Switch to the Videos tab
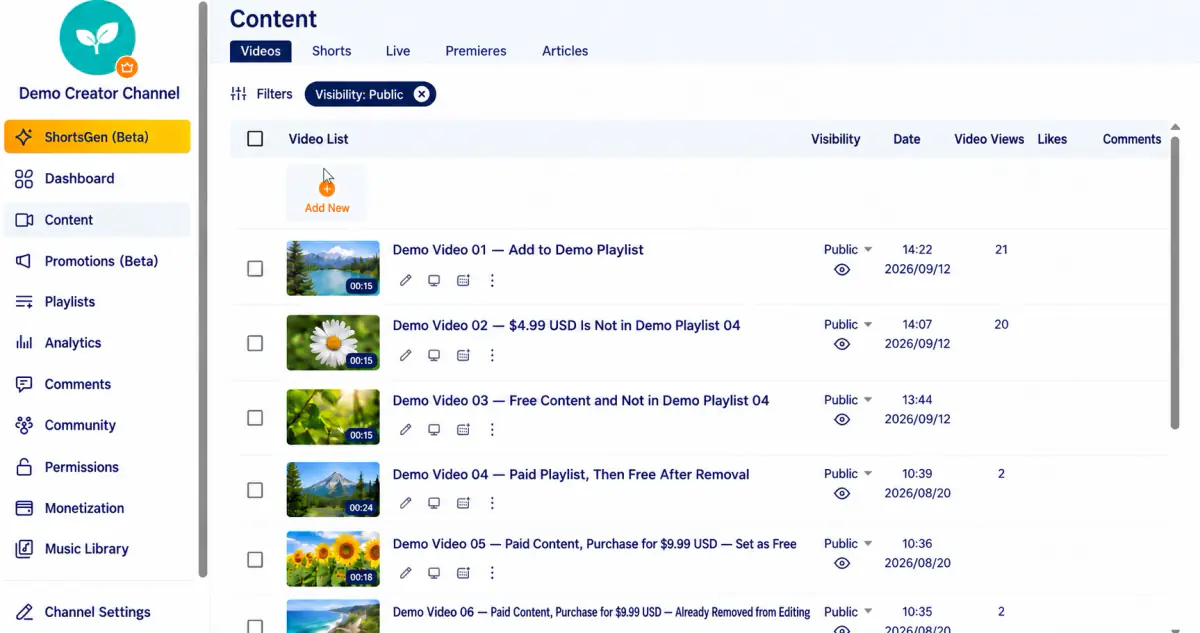 point(261,51)
